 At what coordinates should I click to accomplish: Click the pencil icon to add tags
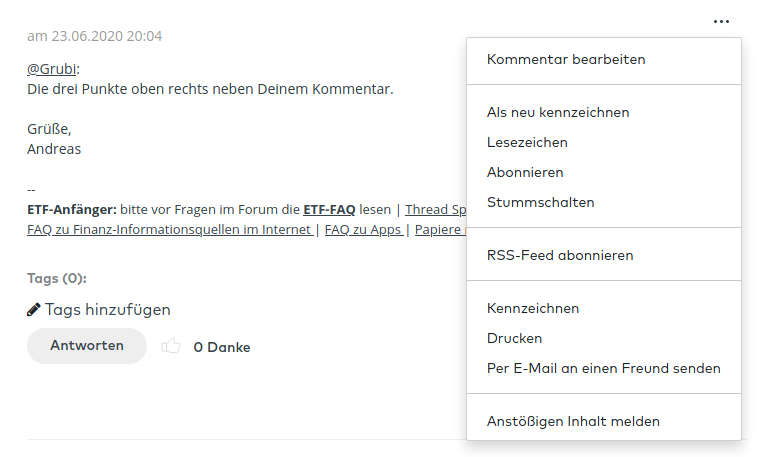(x=34, y=310)
